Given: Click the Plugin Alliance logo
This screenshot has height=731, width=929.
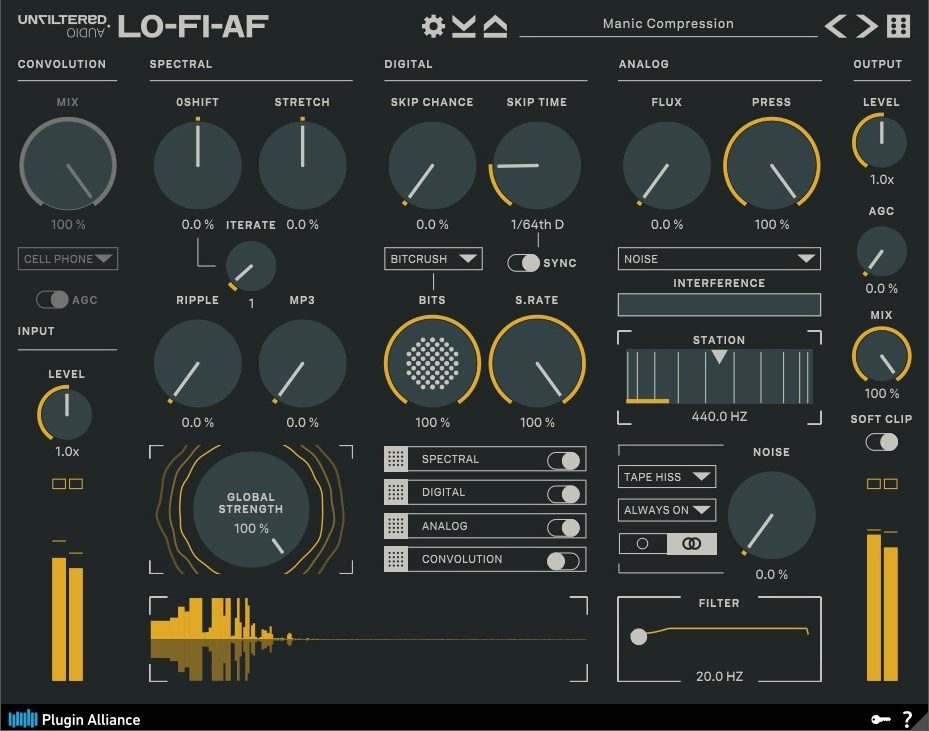Looking at the screenshot, I should click(75, 718).
